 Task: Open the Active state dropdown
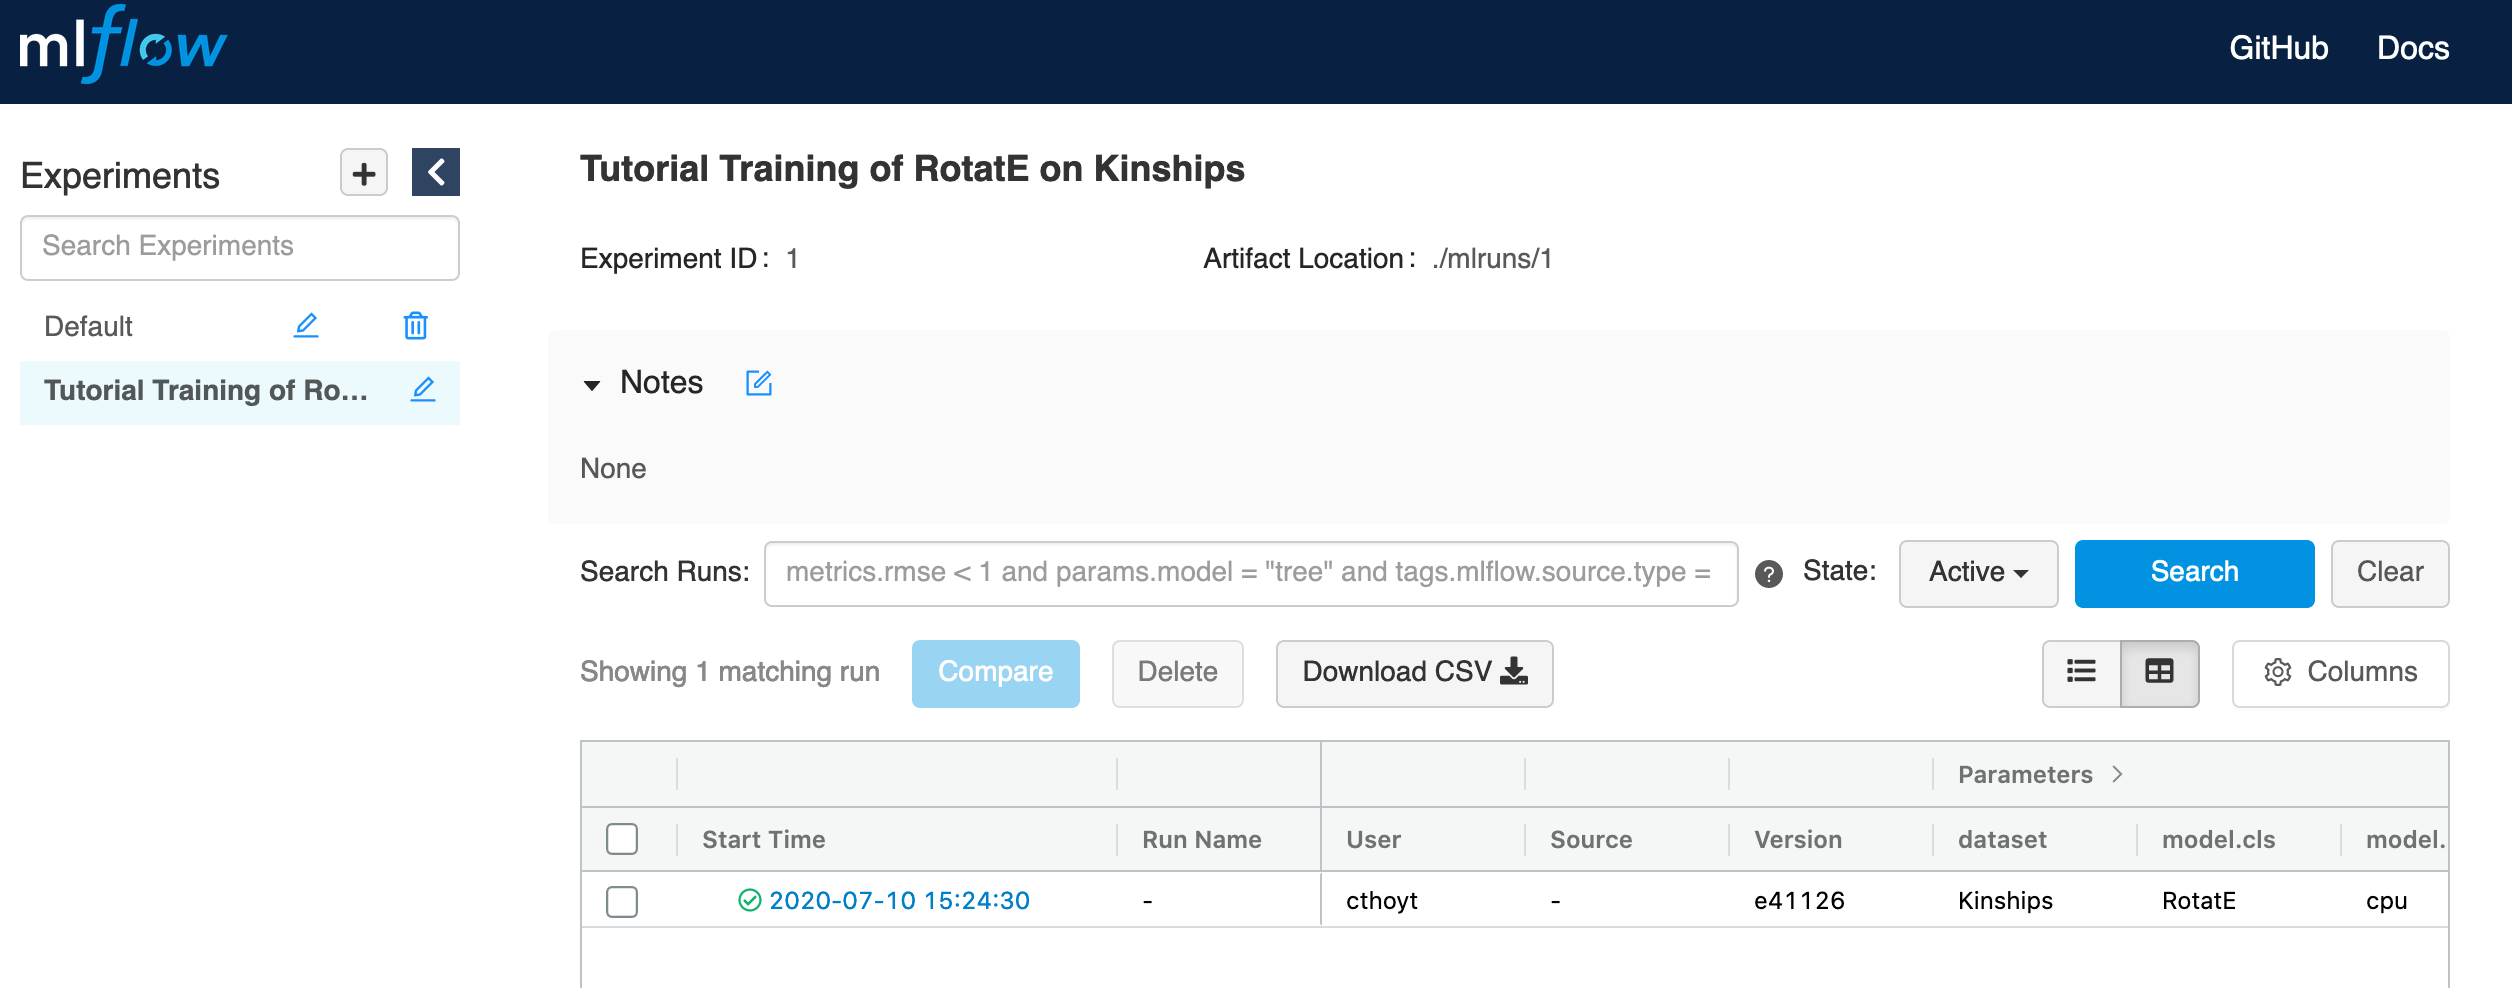[x=1978, y=573]
